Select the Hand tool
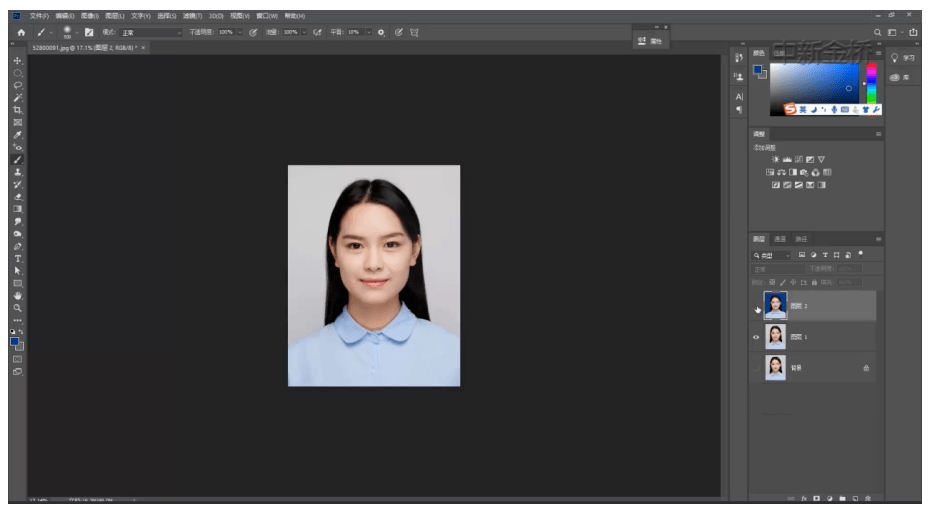 17,295
